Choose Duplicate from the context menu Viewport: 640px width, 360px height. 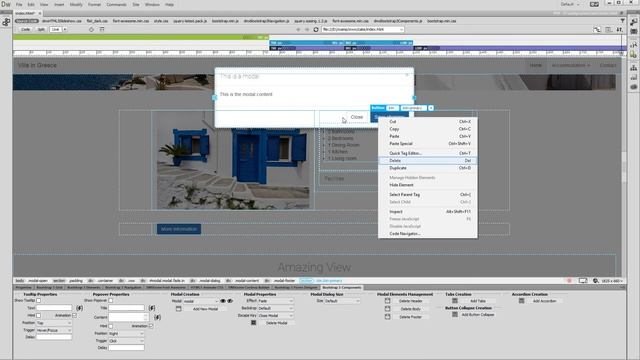point(427,168)
